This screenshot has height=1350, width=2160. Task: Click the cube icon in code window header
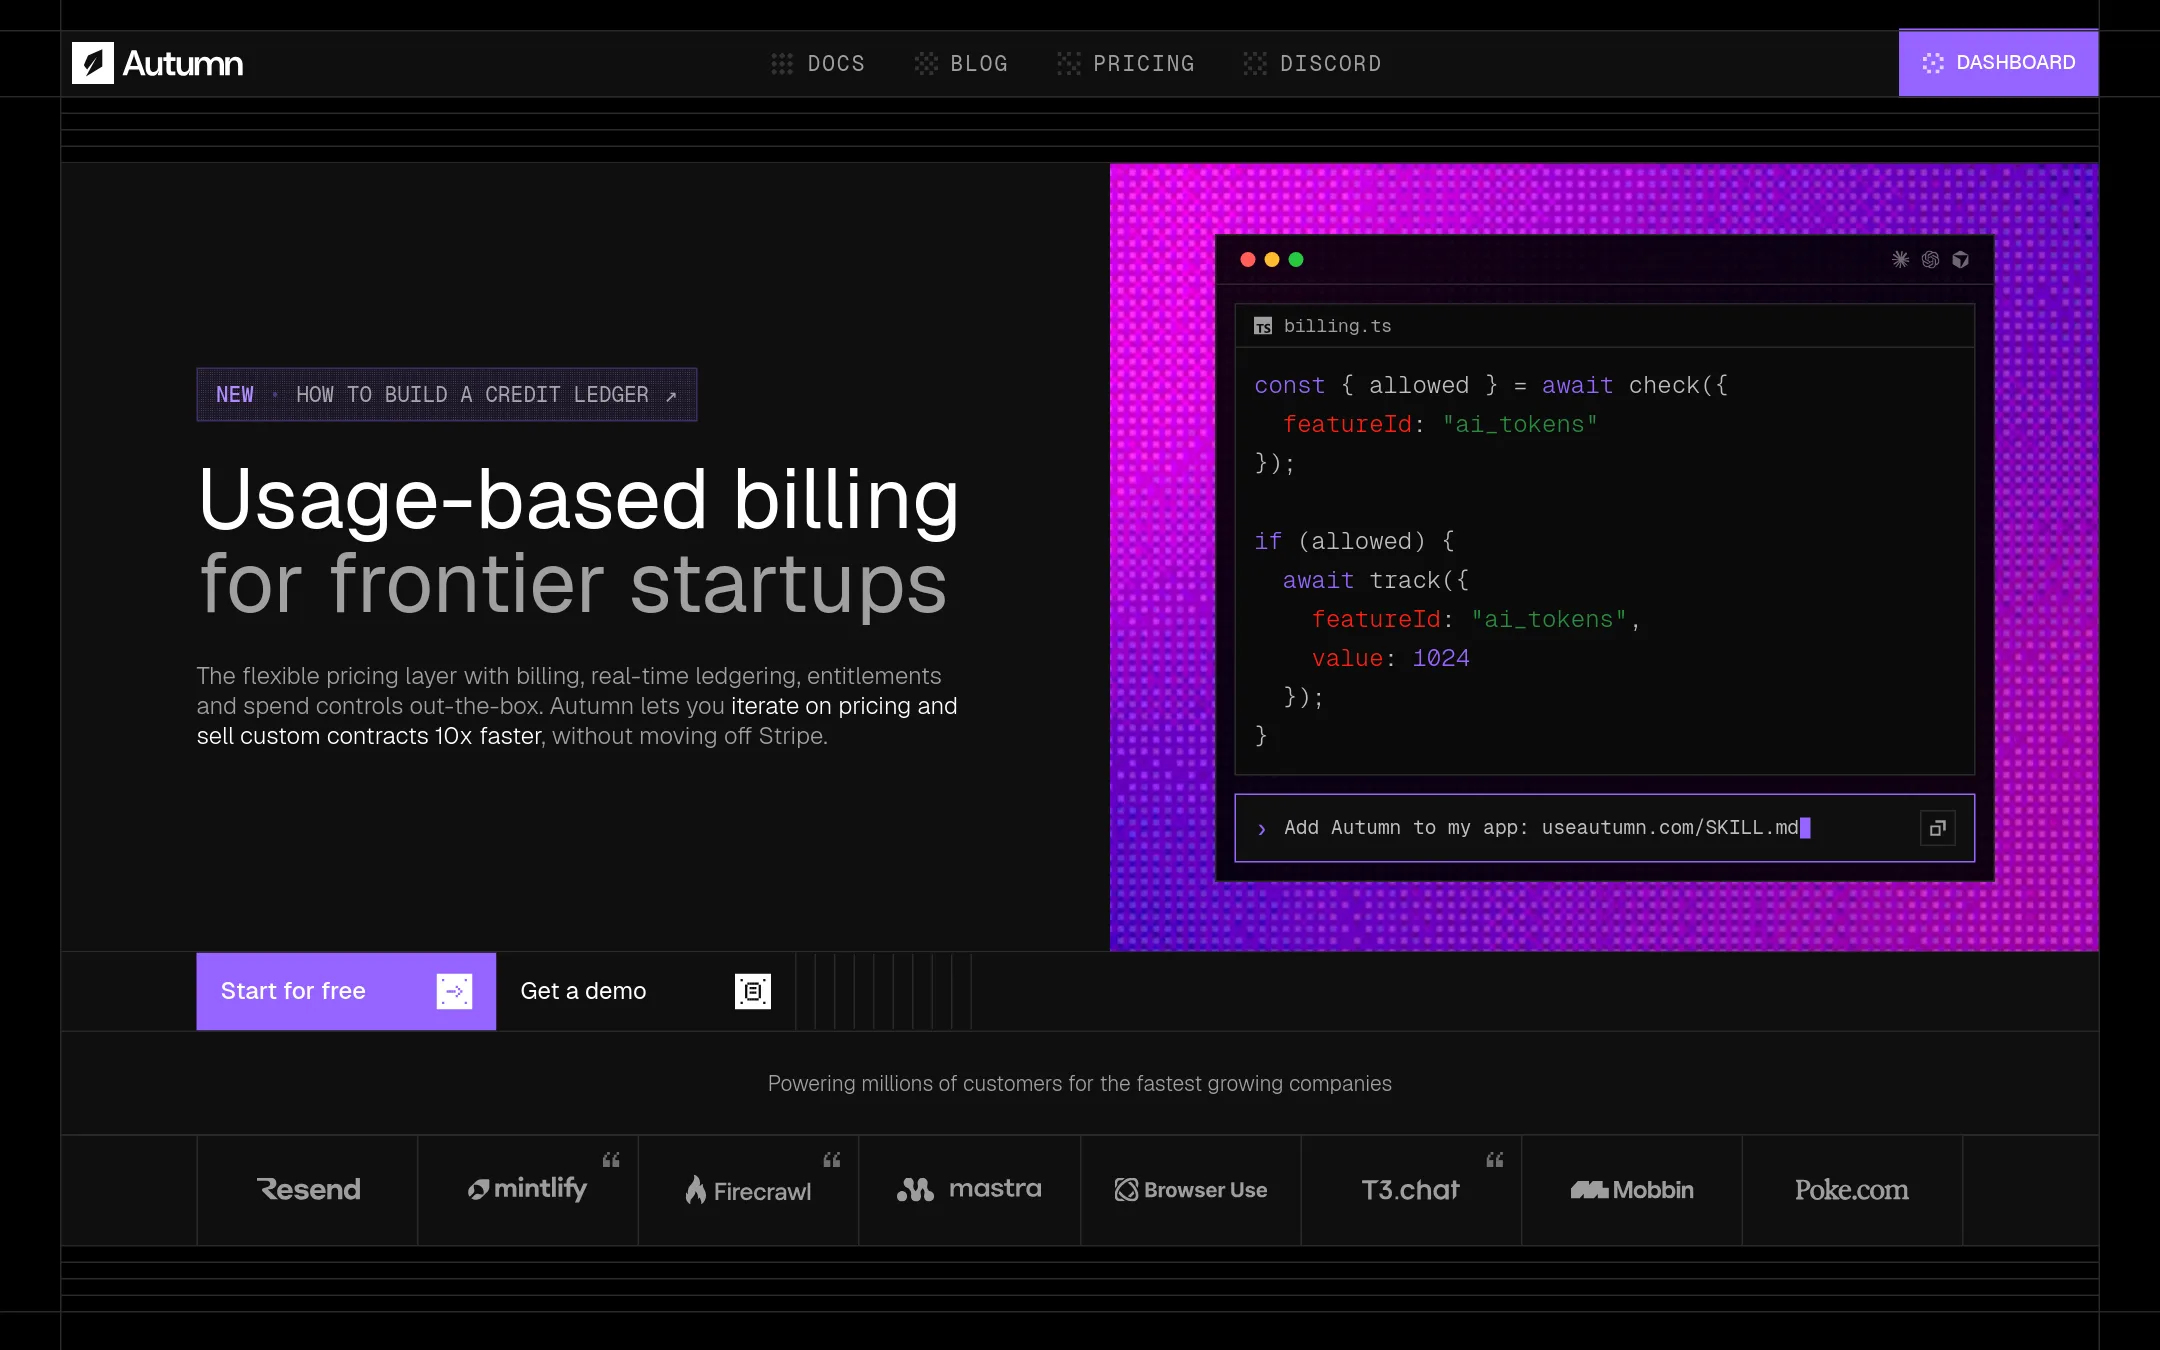tap(1960, 260)
